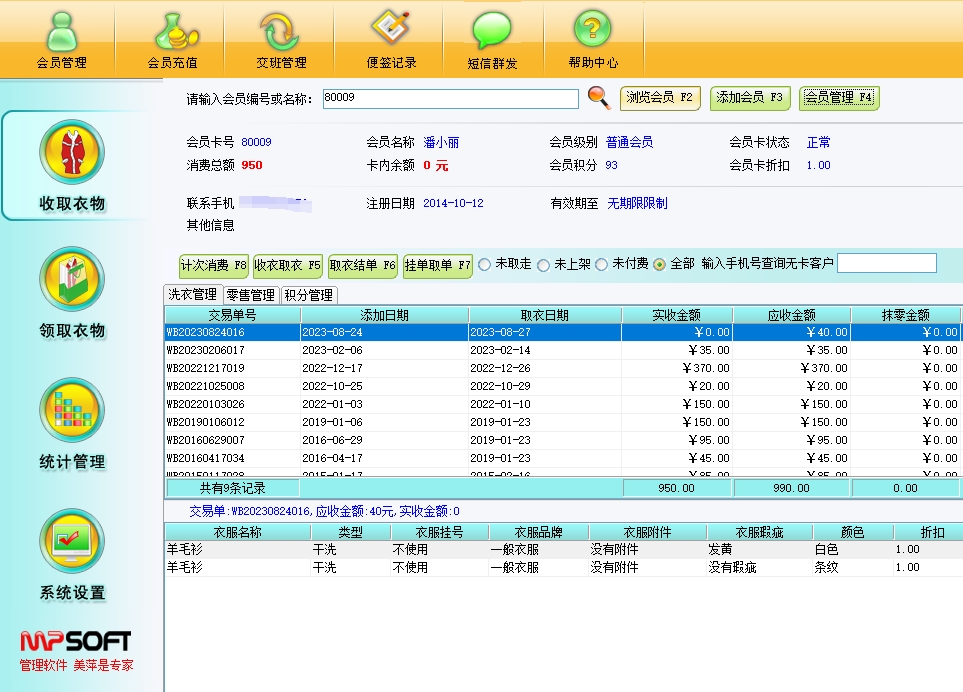
Task: Switch to the 零售管理 tab
Action: 250,295
